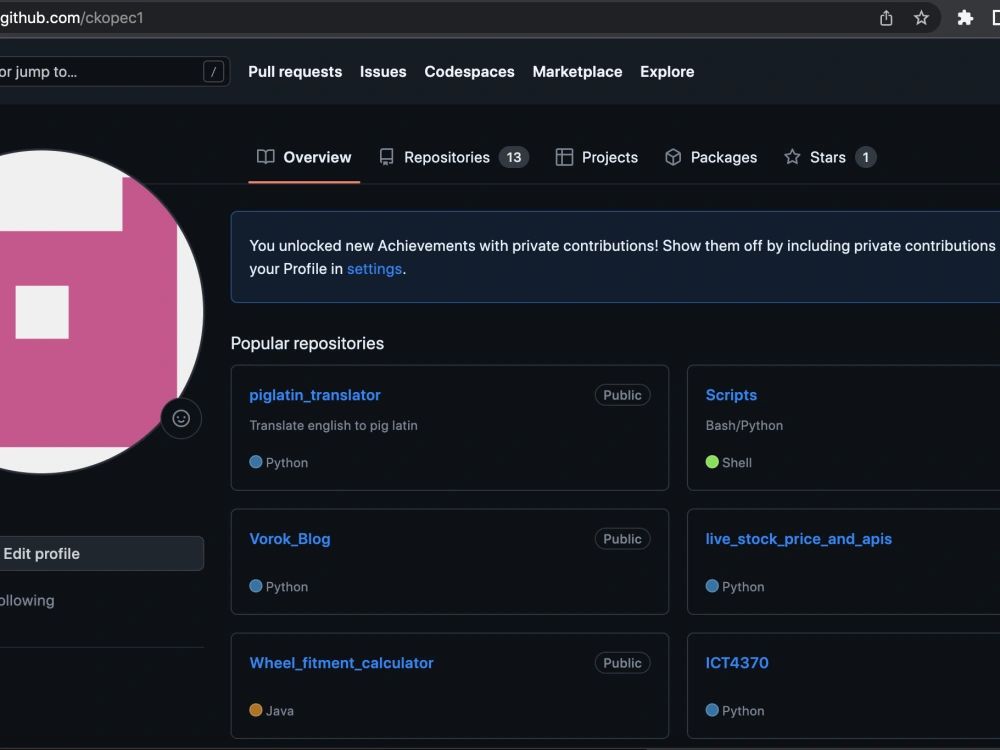This screenshot has width=1000, height=750.
Task: Click Public badge on piglatin_translator card
Action: pyautogui.click(x=622, y=395)
